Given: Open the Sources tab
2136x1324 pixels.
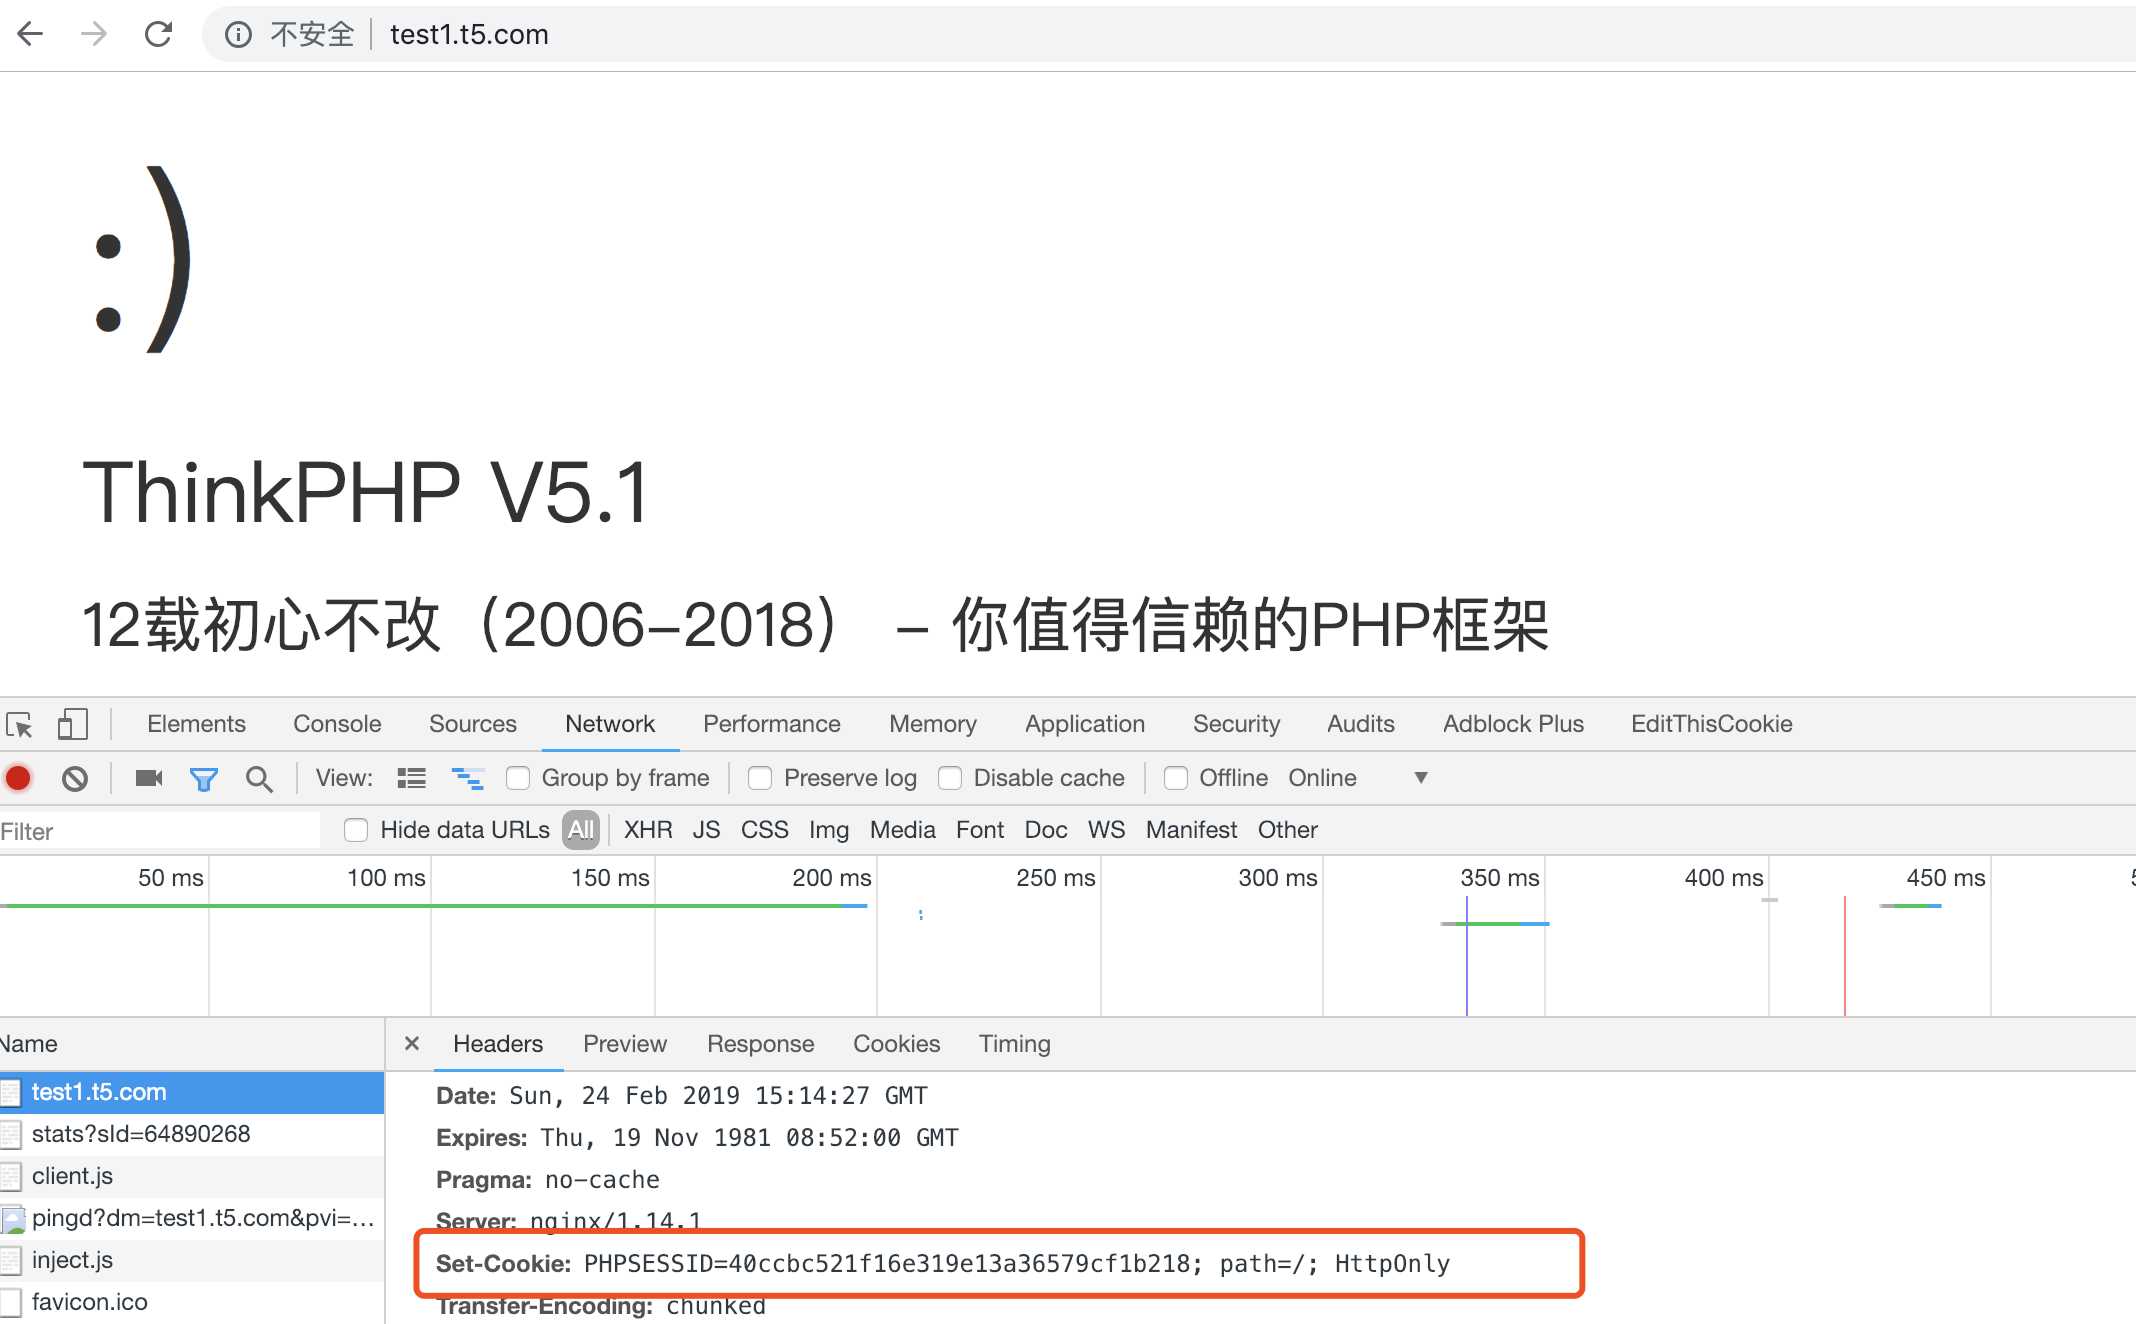Looking at the screenshot, I should (473, 724).
